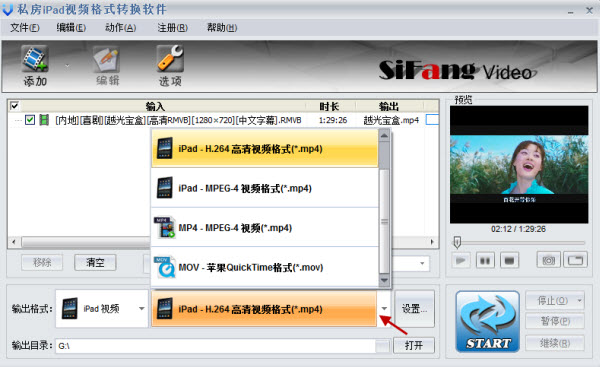Click the 清空 clear list button
The height and width of the screenshot is (367, 600).
[95, 263]
